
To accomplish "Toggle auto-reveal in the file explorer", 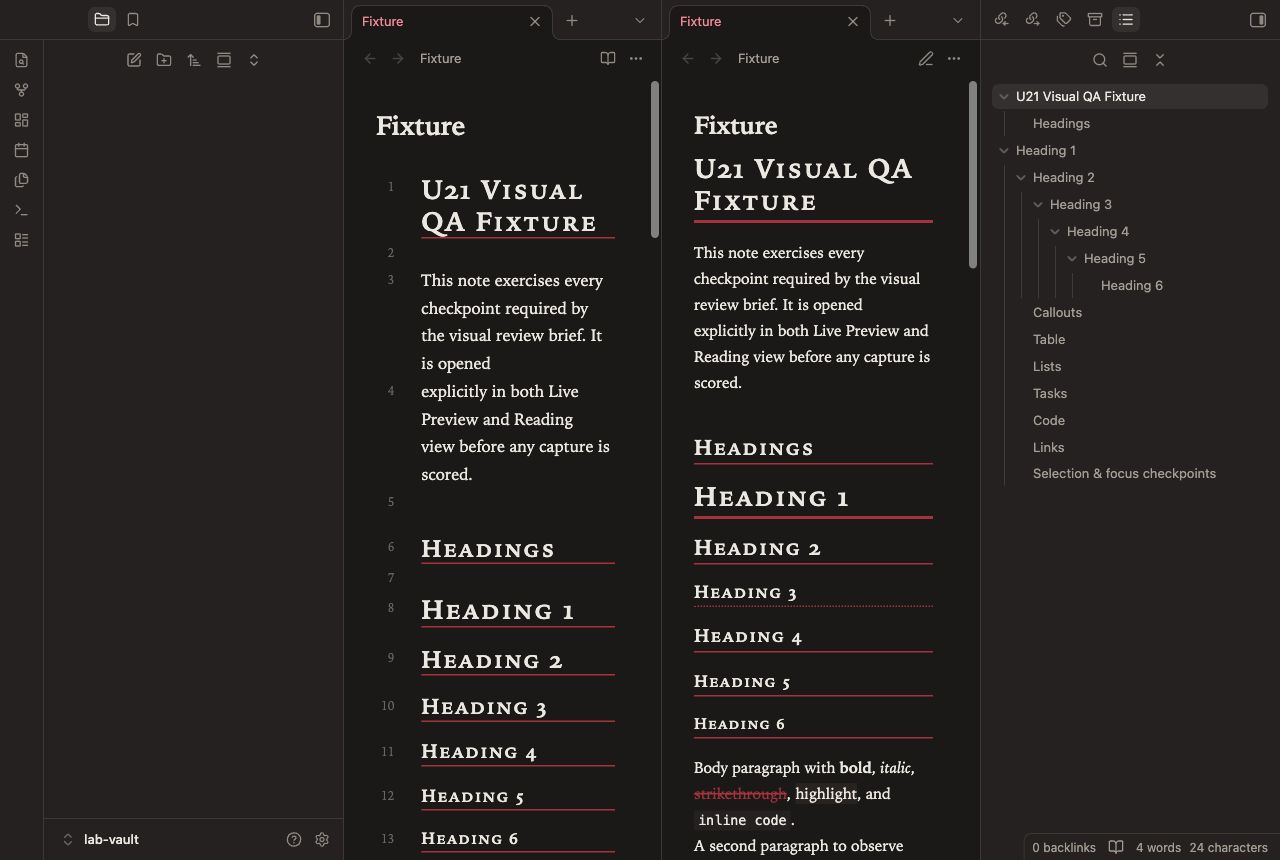I will [224, 60].
